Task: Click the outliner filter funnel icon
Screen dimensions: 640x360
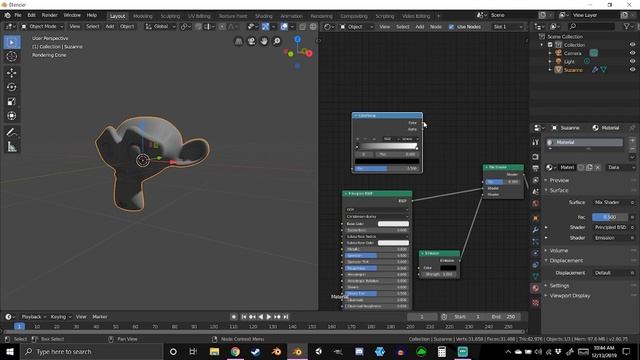Action: 627,27
